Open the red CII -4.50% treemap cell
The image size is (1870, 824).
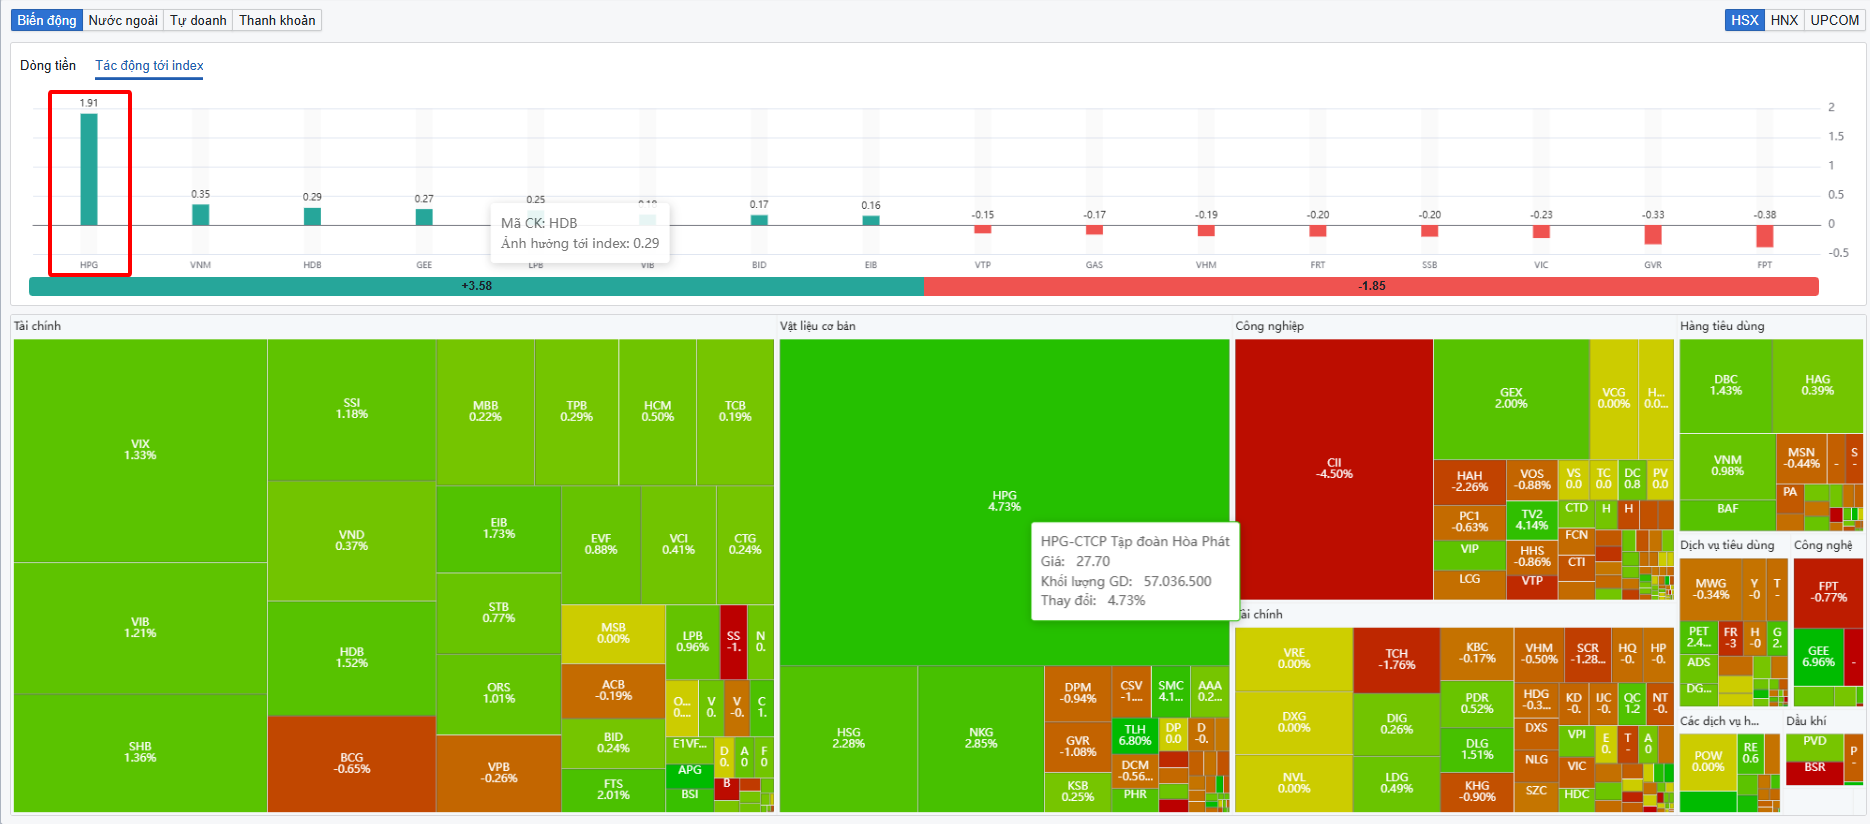pos(1334,469)
